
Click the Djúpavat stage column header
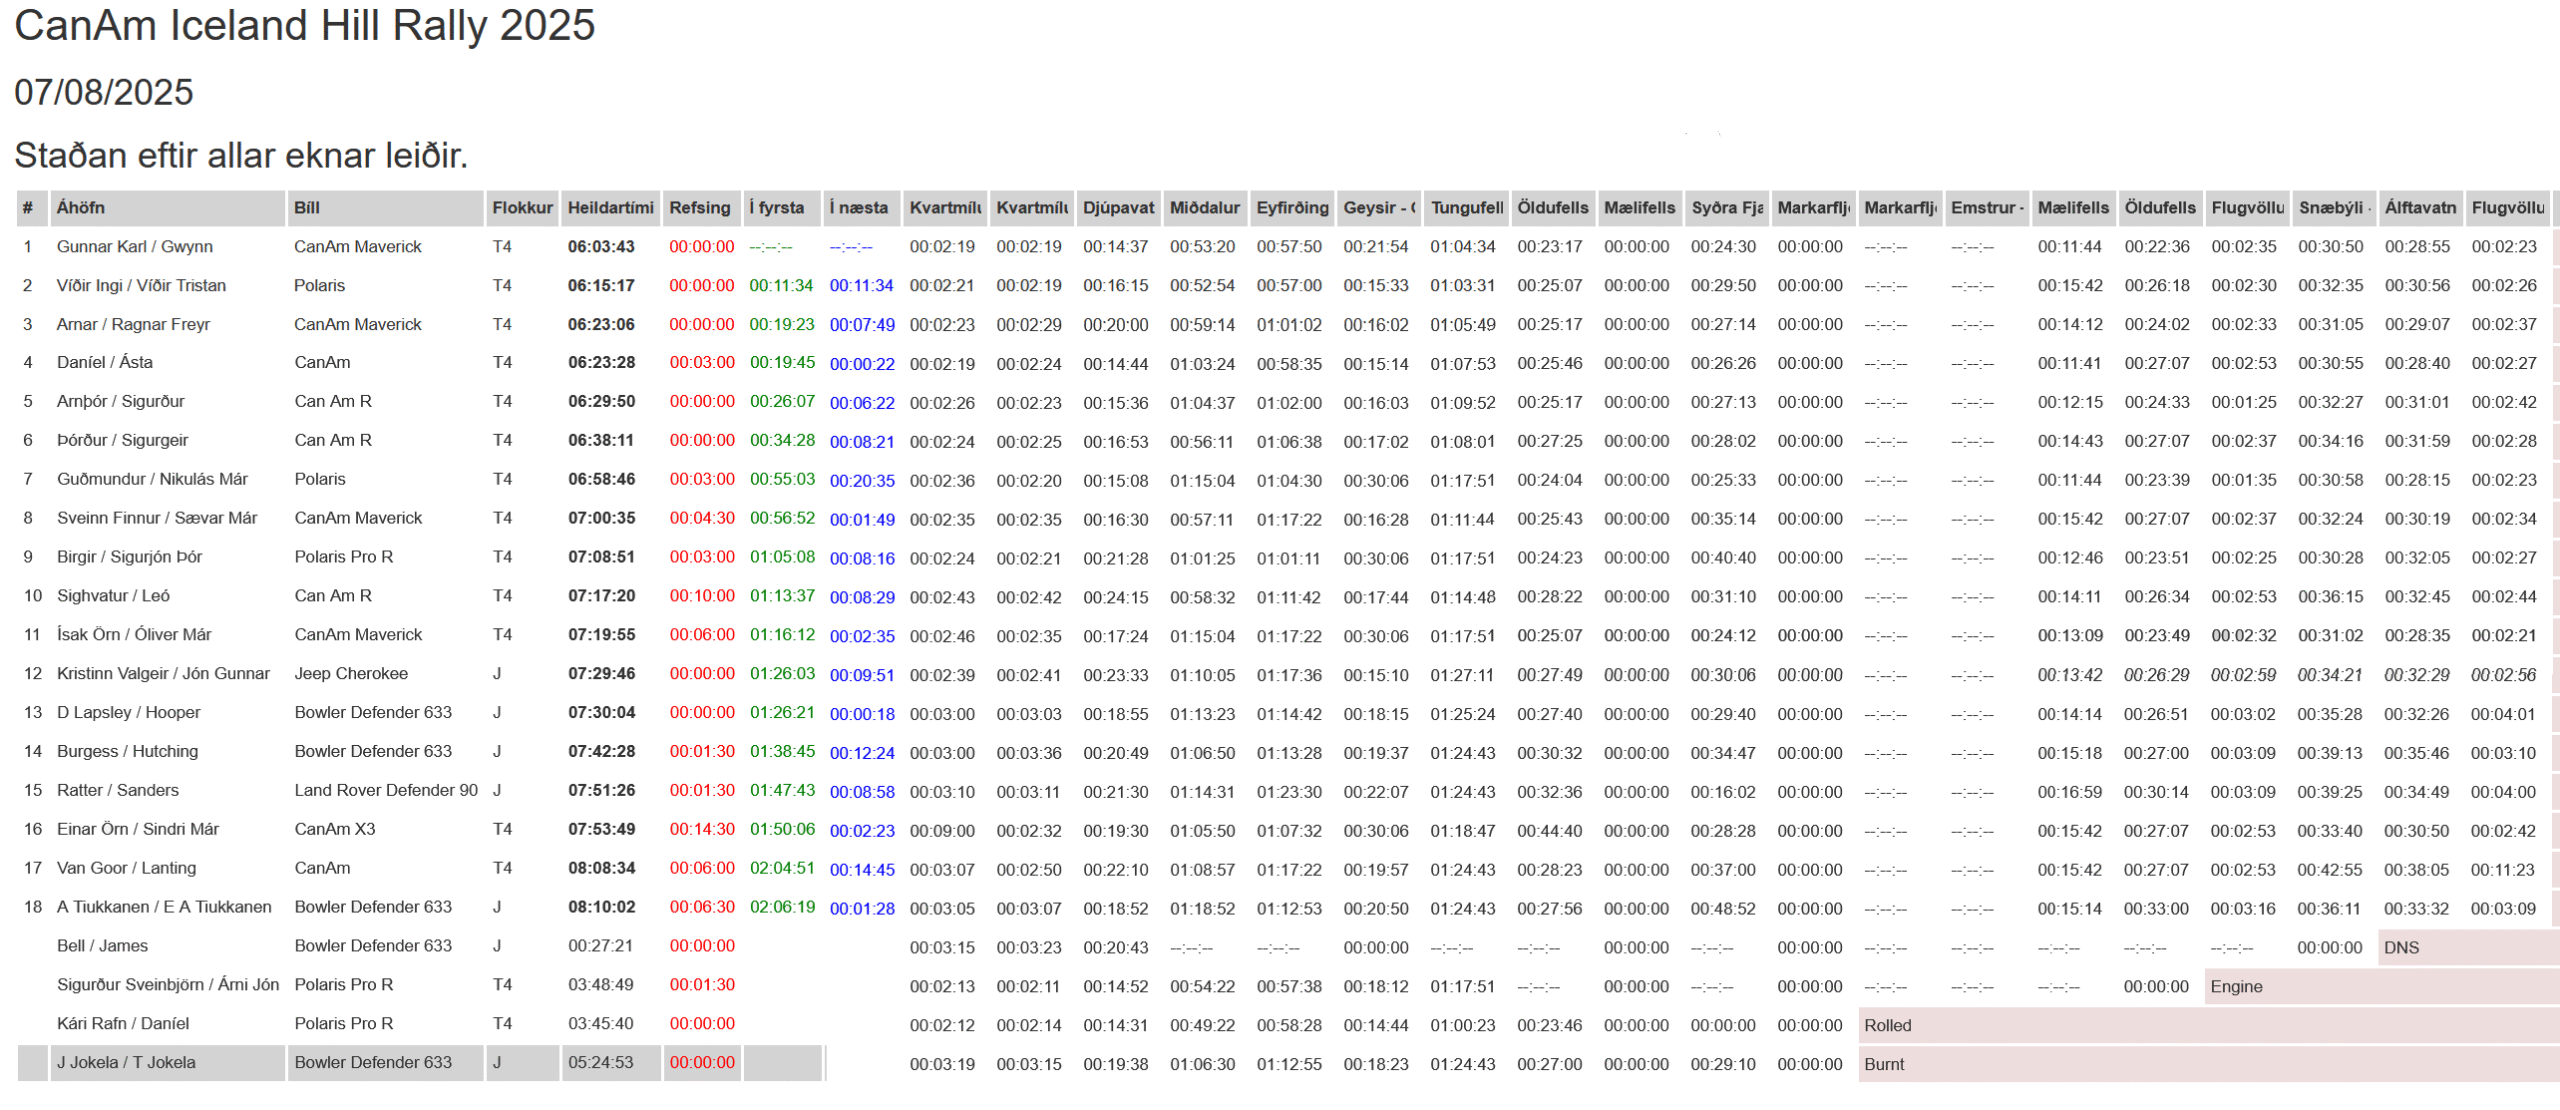[1118, 208]
